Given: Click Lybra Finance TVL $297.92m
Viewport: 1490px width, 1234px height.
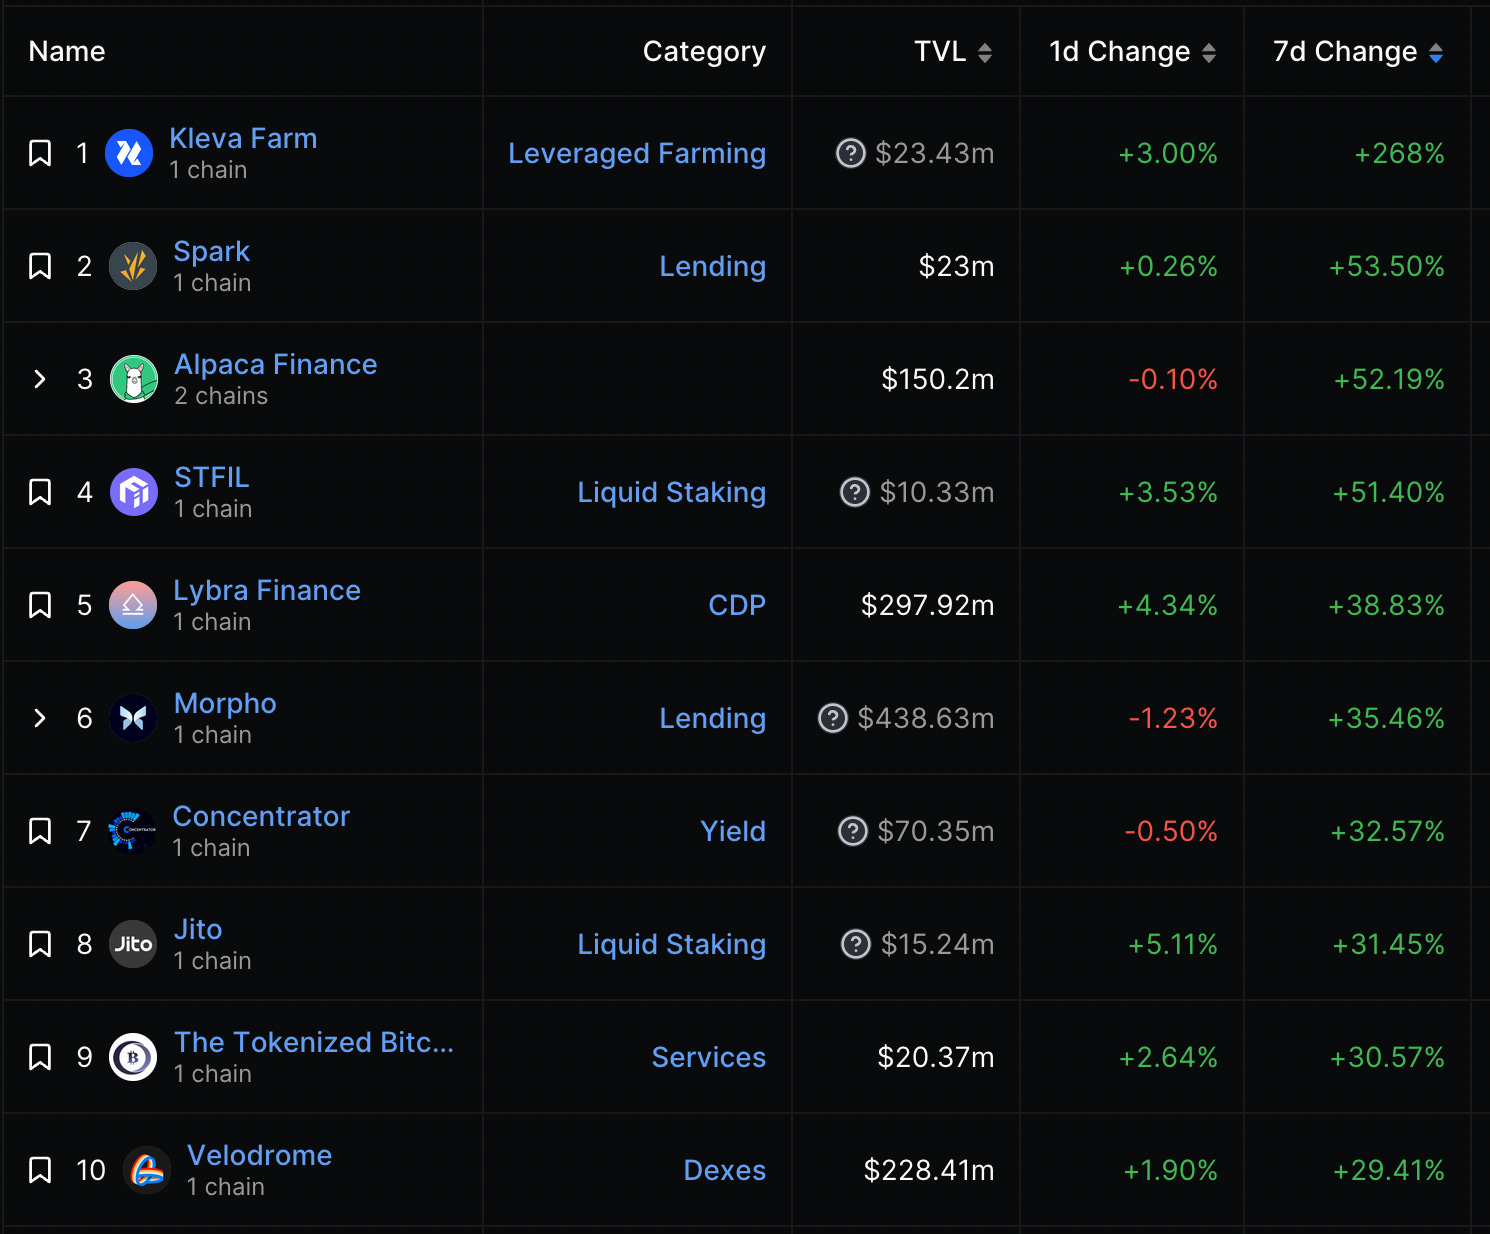Looking at the screenshot, I should click(928, 605).
